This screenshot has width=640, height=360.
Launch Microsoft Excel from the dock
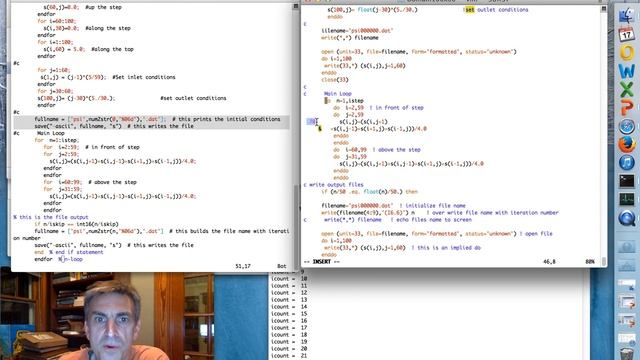pos(627,89)
